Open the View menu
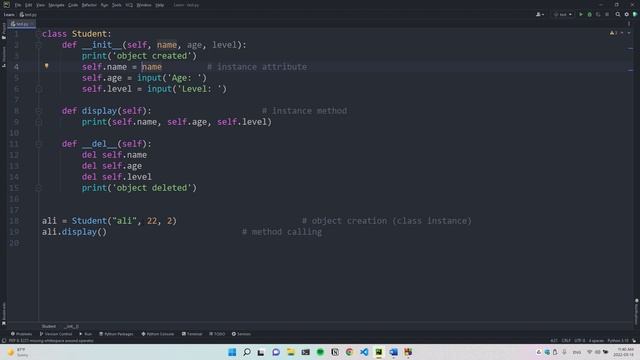The image size is (640, 360). pos(40,5)
